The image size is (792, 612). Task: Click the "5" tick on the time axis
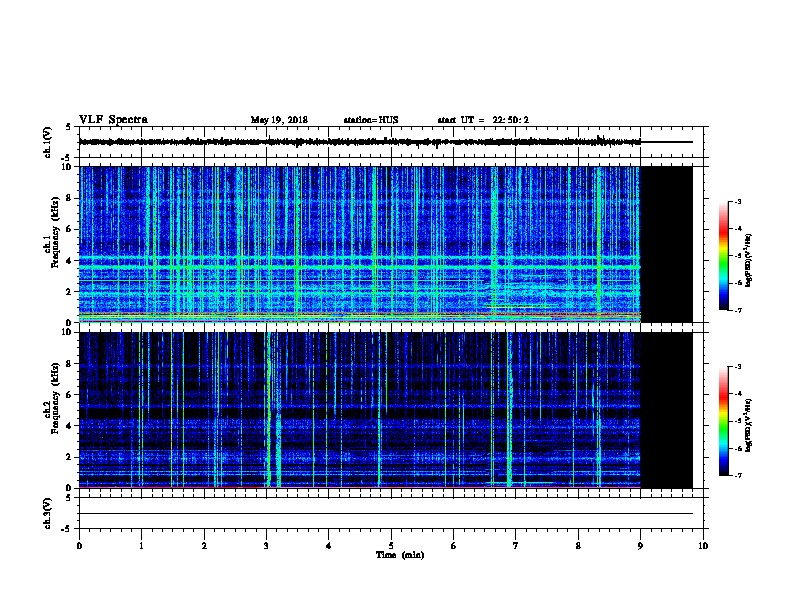[x=391, y=545]
